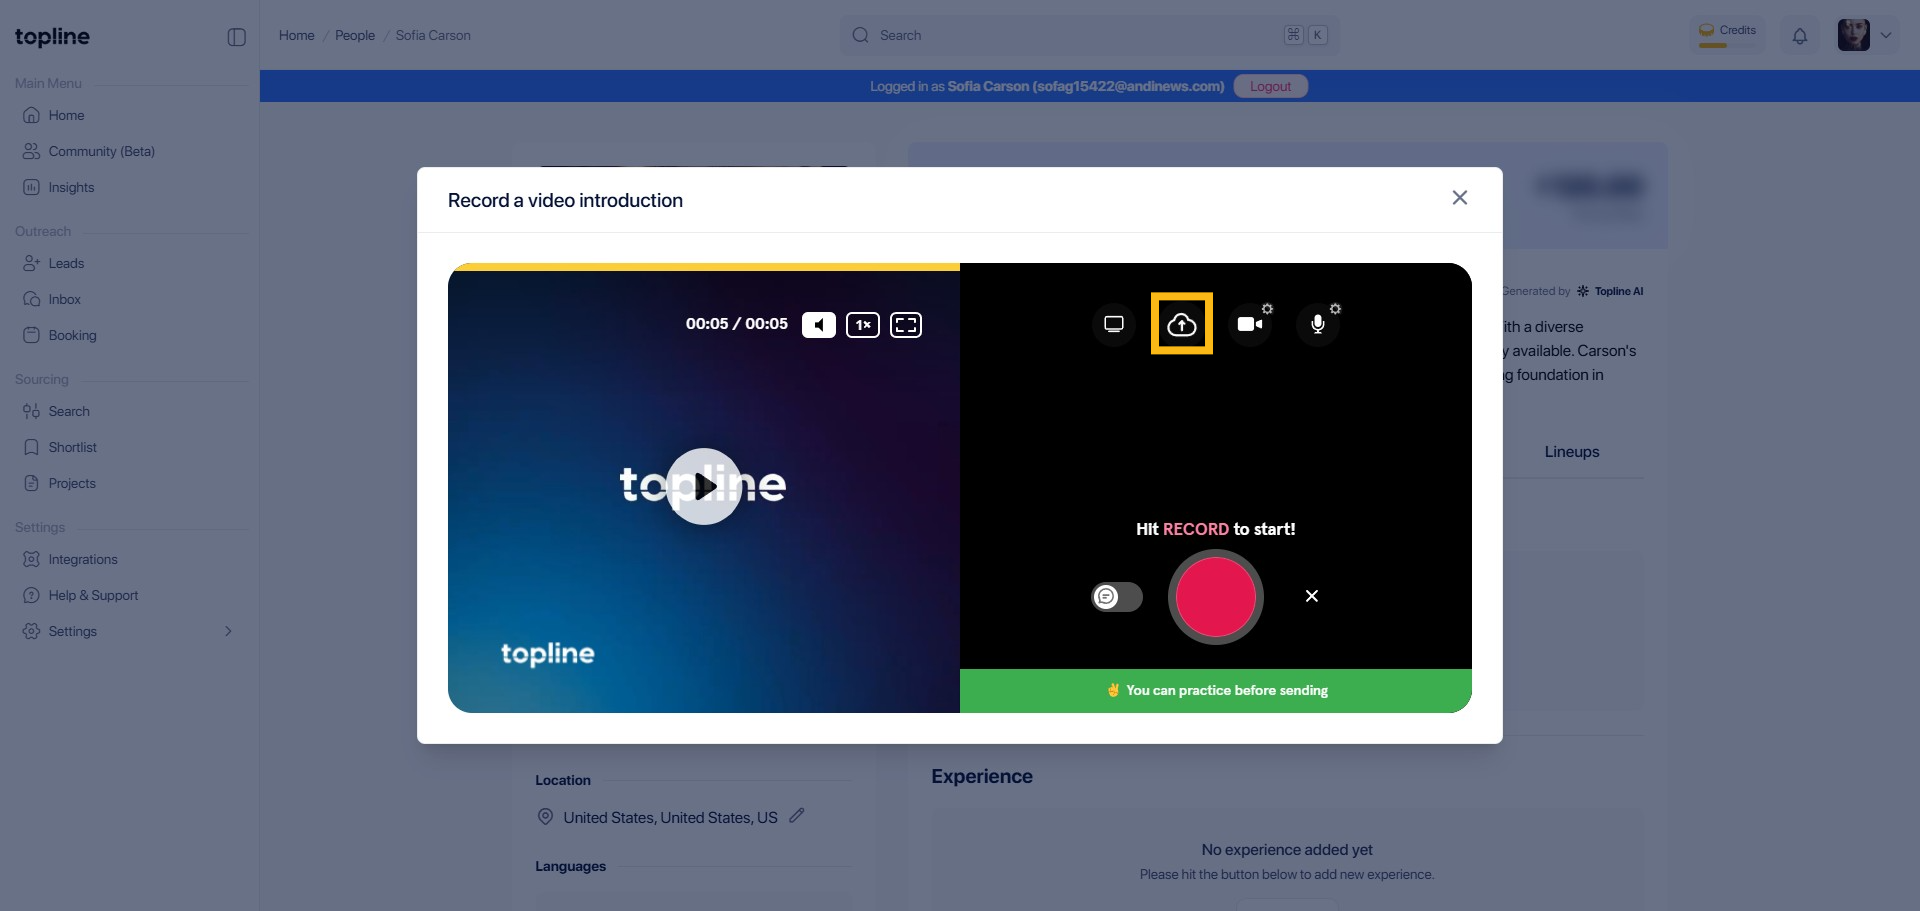Open Insights from the sidebar
1920x911 pixels.
click(71, 187)
